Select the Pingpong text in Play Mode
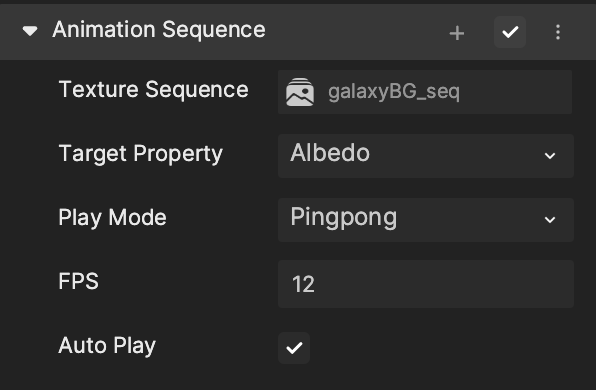This screenshot has width=596, height=390. [x=344, y=218]
